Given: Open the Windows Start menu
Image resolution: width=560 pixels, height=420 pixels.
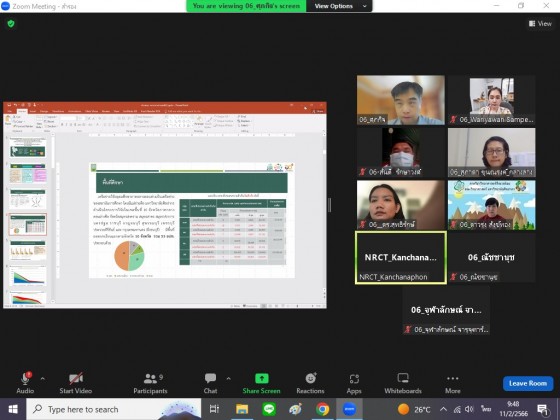Looking at the screenshot, I should coord(13,409).
